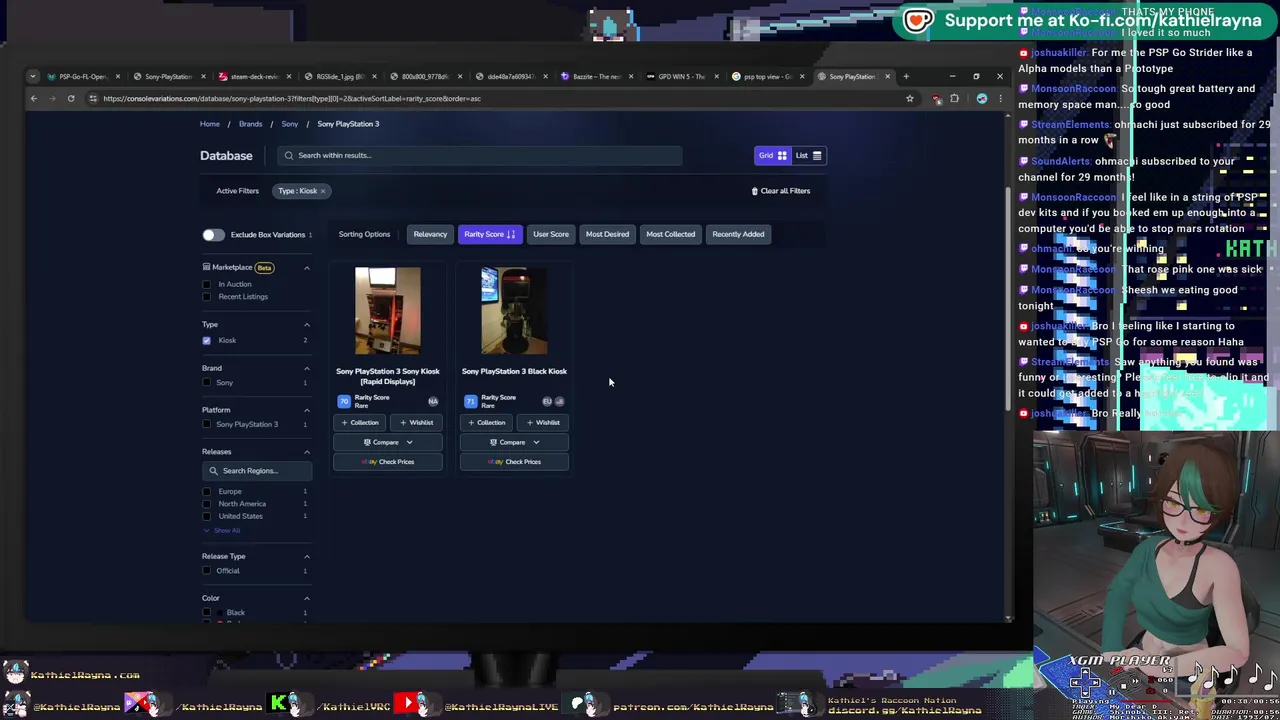Screen dimensions: 1280x720
Task: Sort results by Most Collected
Action: click(670, 234)
